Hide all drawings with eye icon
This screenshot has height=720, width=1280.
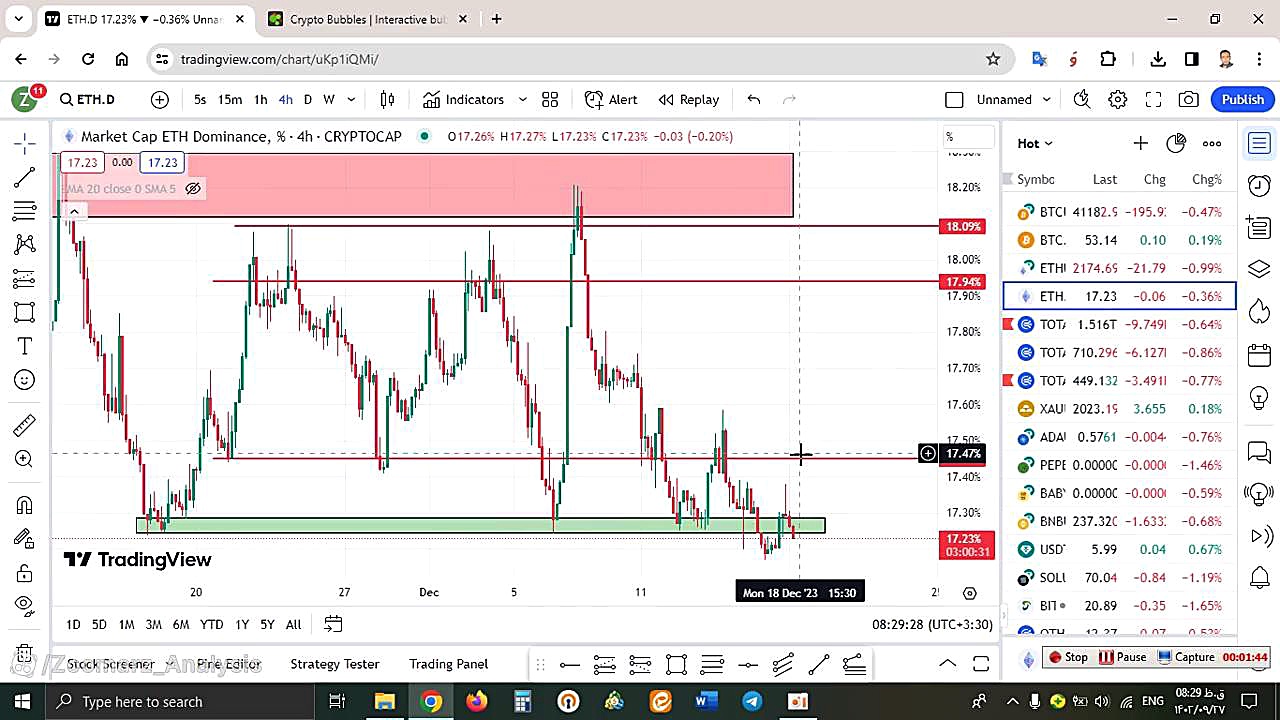tap(25, 605)
